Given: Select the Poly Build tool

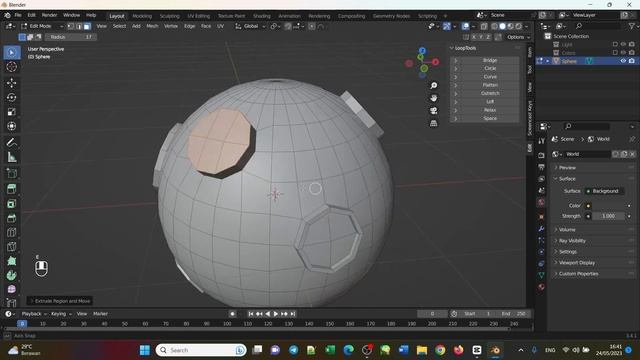Looking at the screenshot, I should tap(12, 261).
